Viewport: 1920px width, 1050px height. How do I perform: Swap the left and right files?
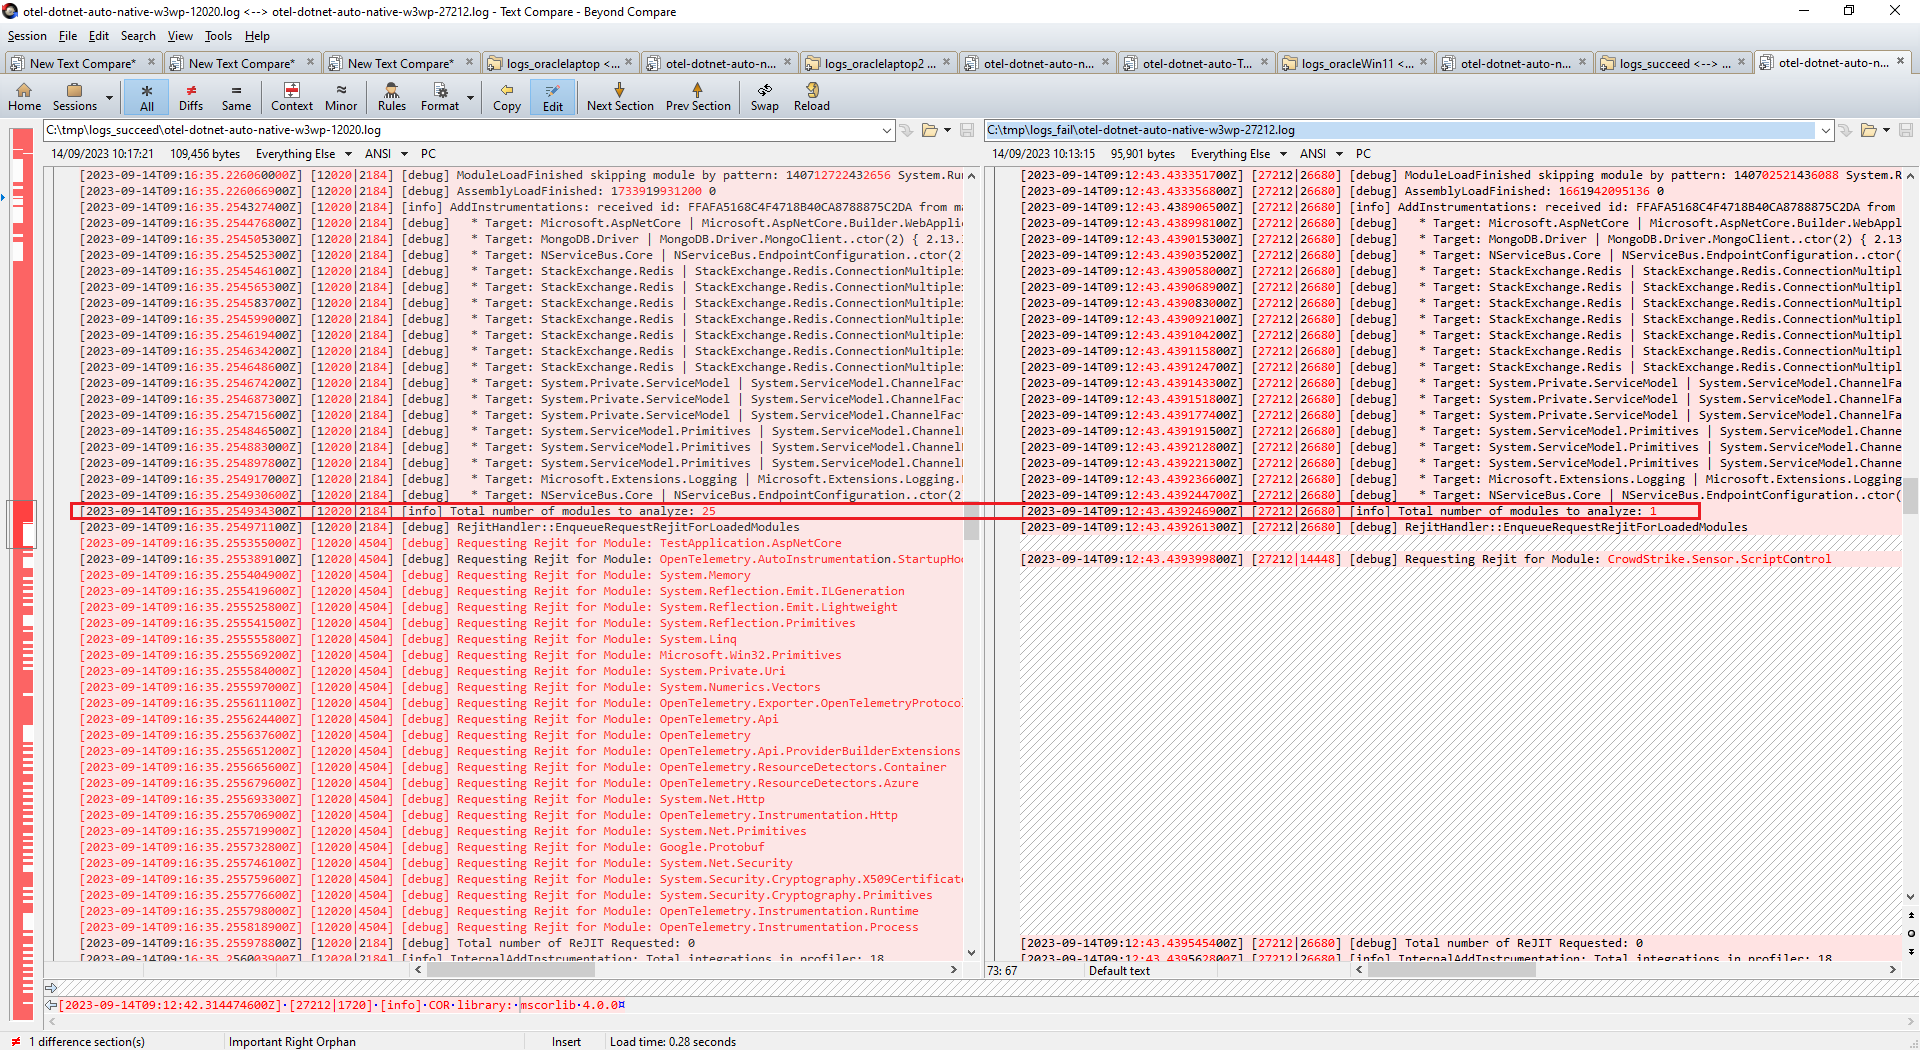[x=764, y=97]
